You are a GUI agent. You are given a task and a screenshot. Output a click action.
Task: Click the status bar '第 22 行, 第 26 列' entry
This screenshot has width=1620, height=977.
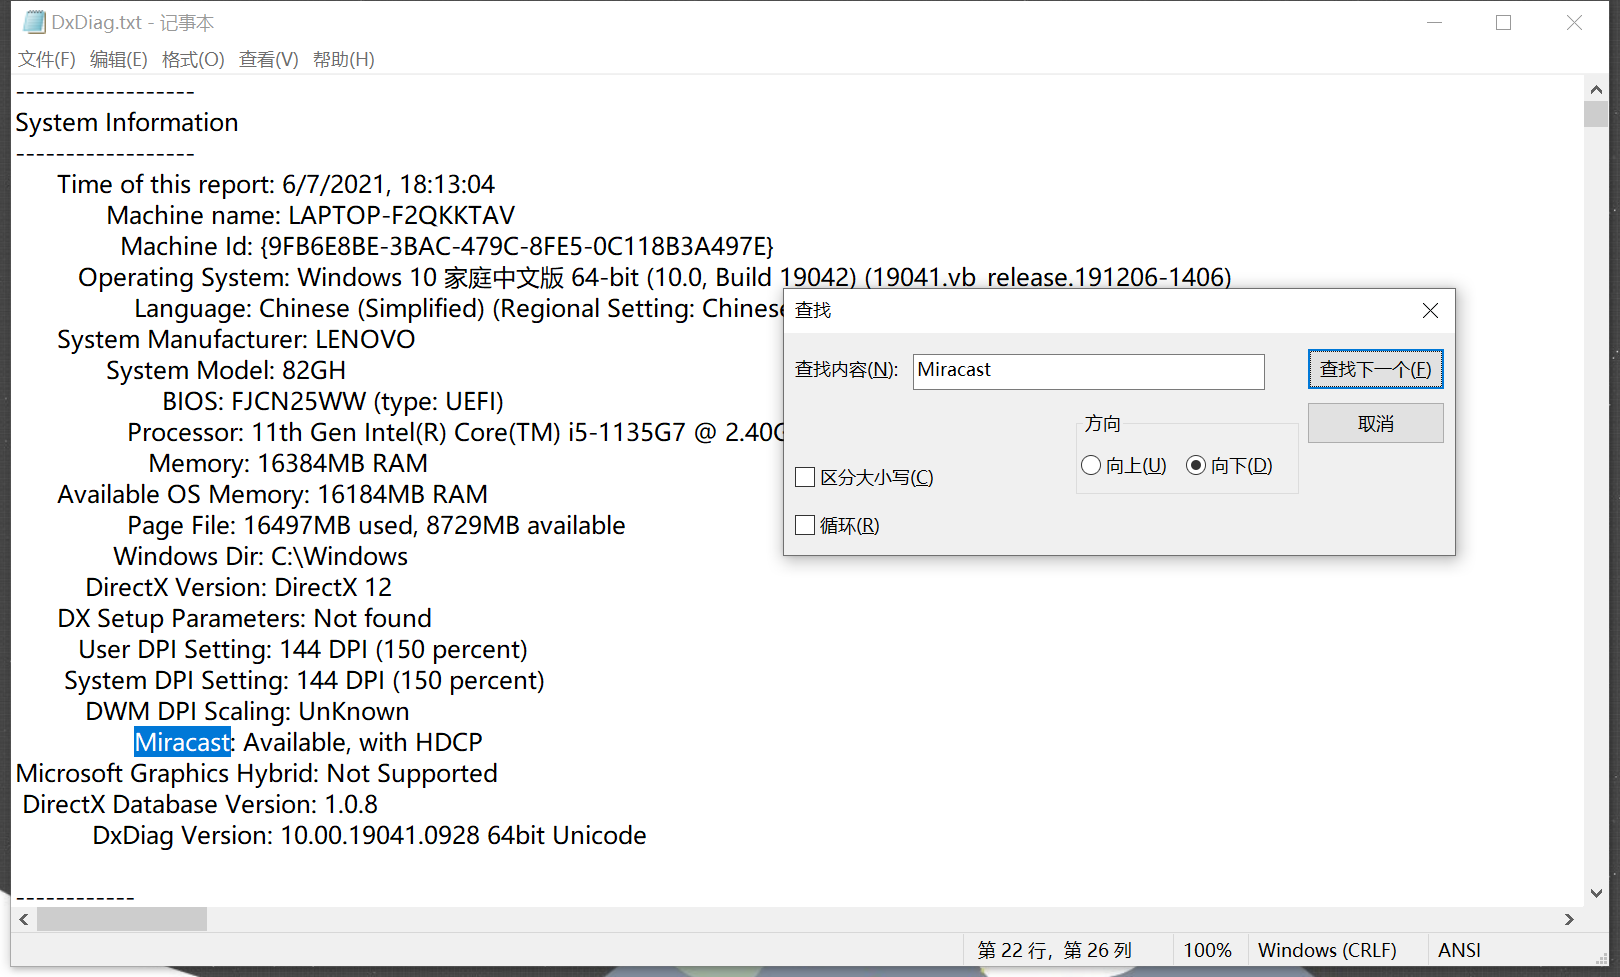1055,950
